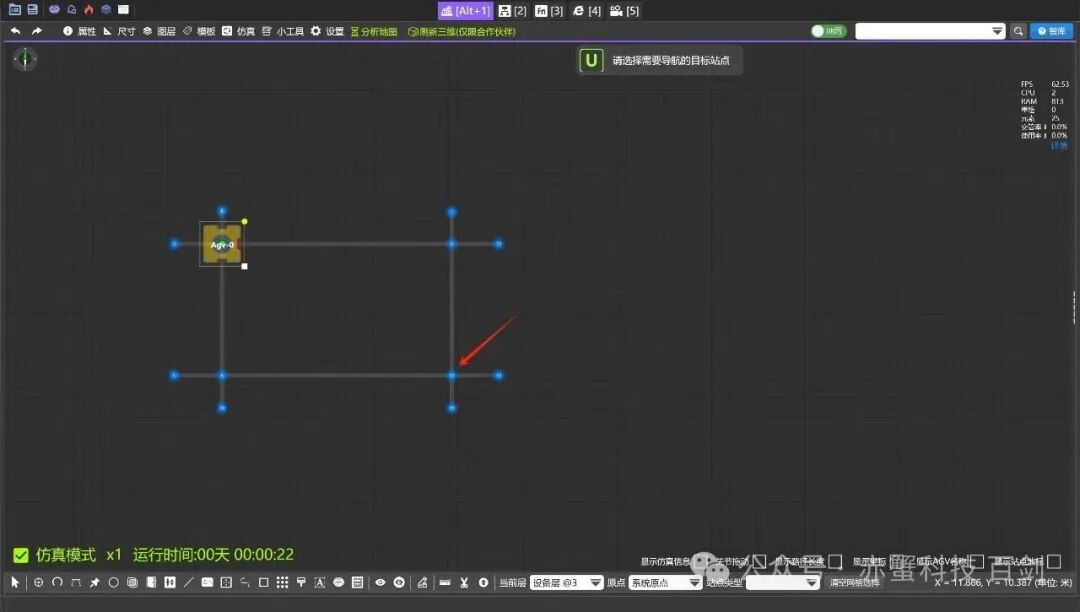Click the blue 智库 button

(1052, 31)
